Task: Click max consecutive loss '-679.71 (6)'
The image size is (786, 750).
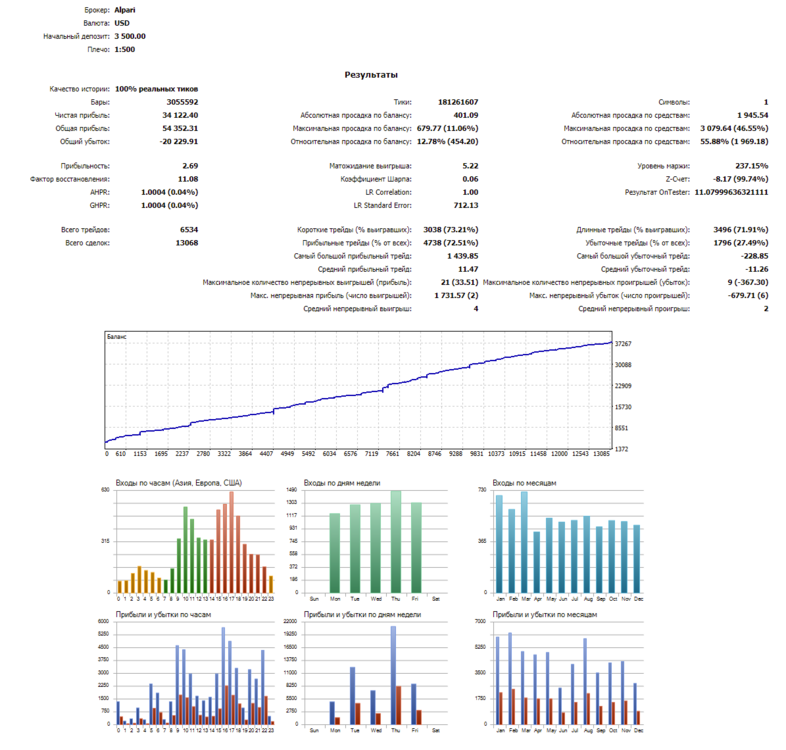Action: tap(748, 295)
